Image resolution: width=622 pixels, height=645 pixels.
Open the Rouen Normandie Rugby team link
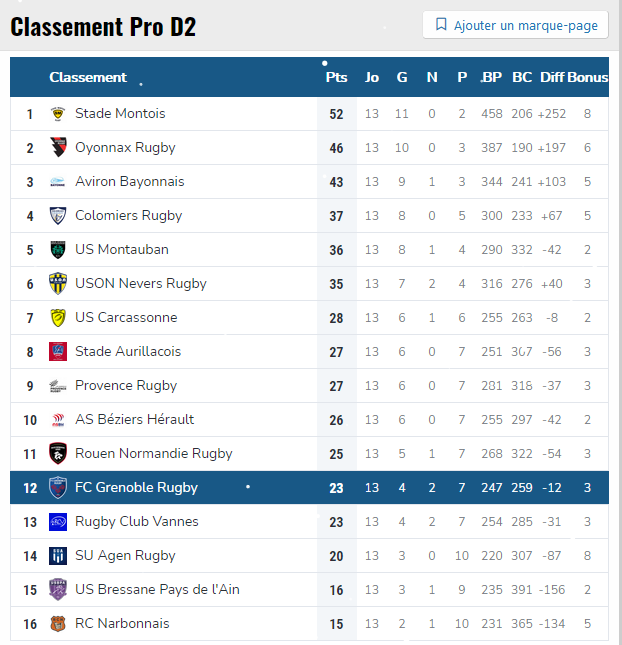tap(153, 453)
